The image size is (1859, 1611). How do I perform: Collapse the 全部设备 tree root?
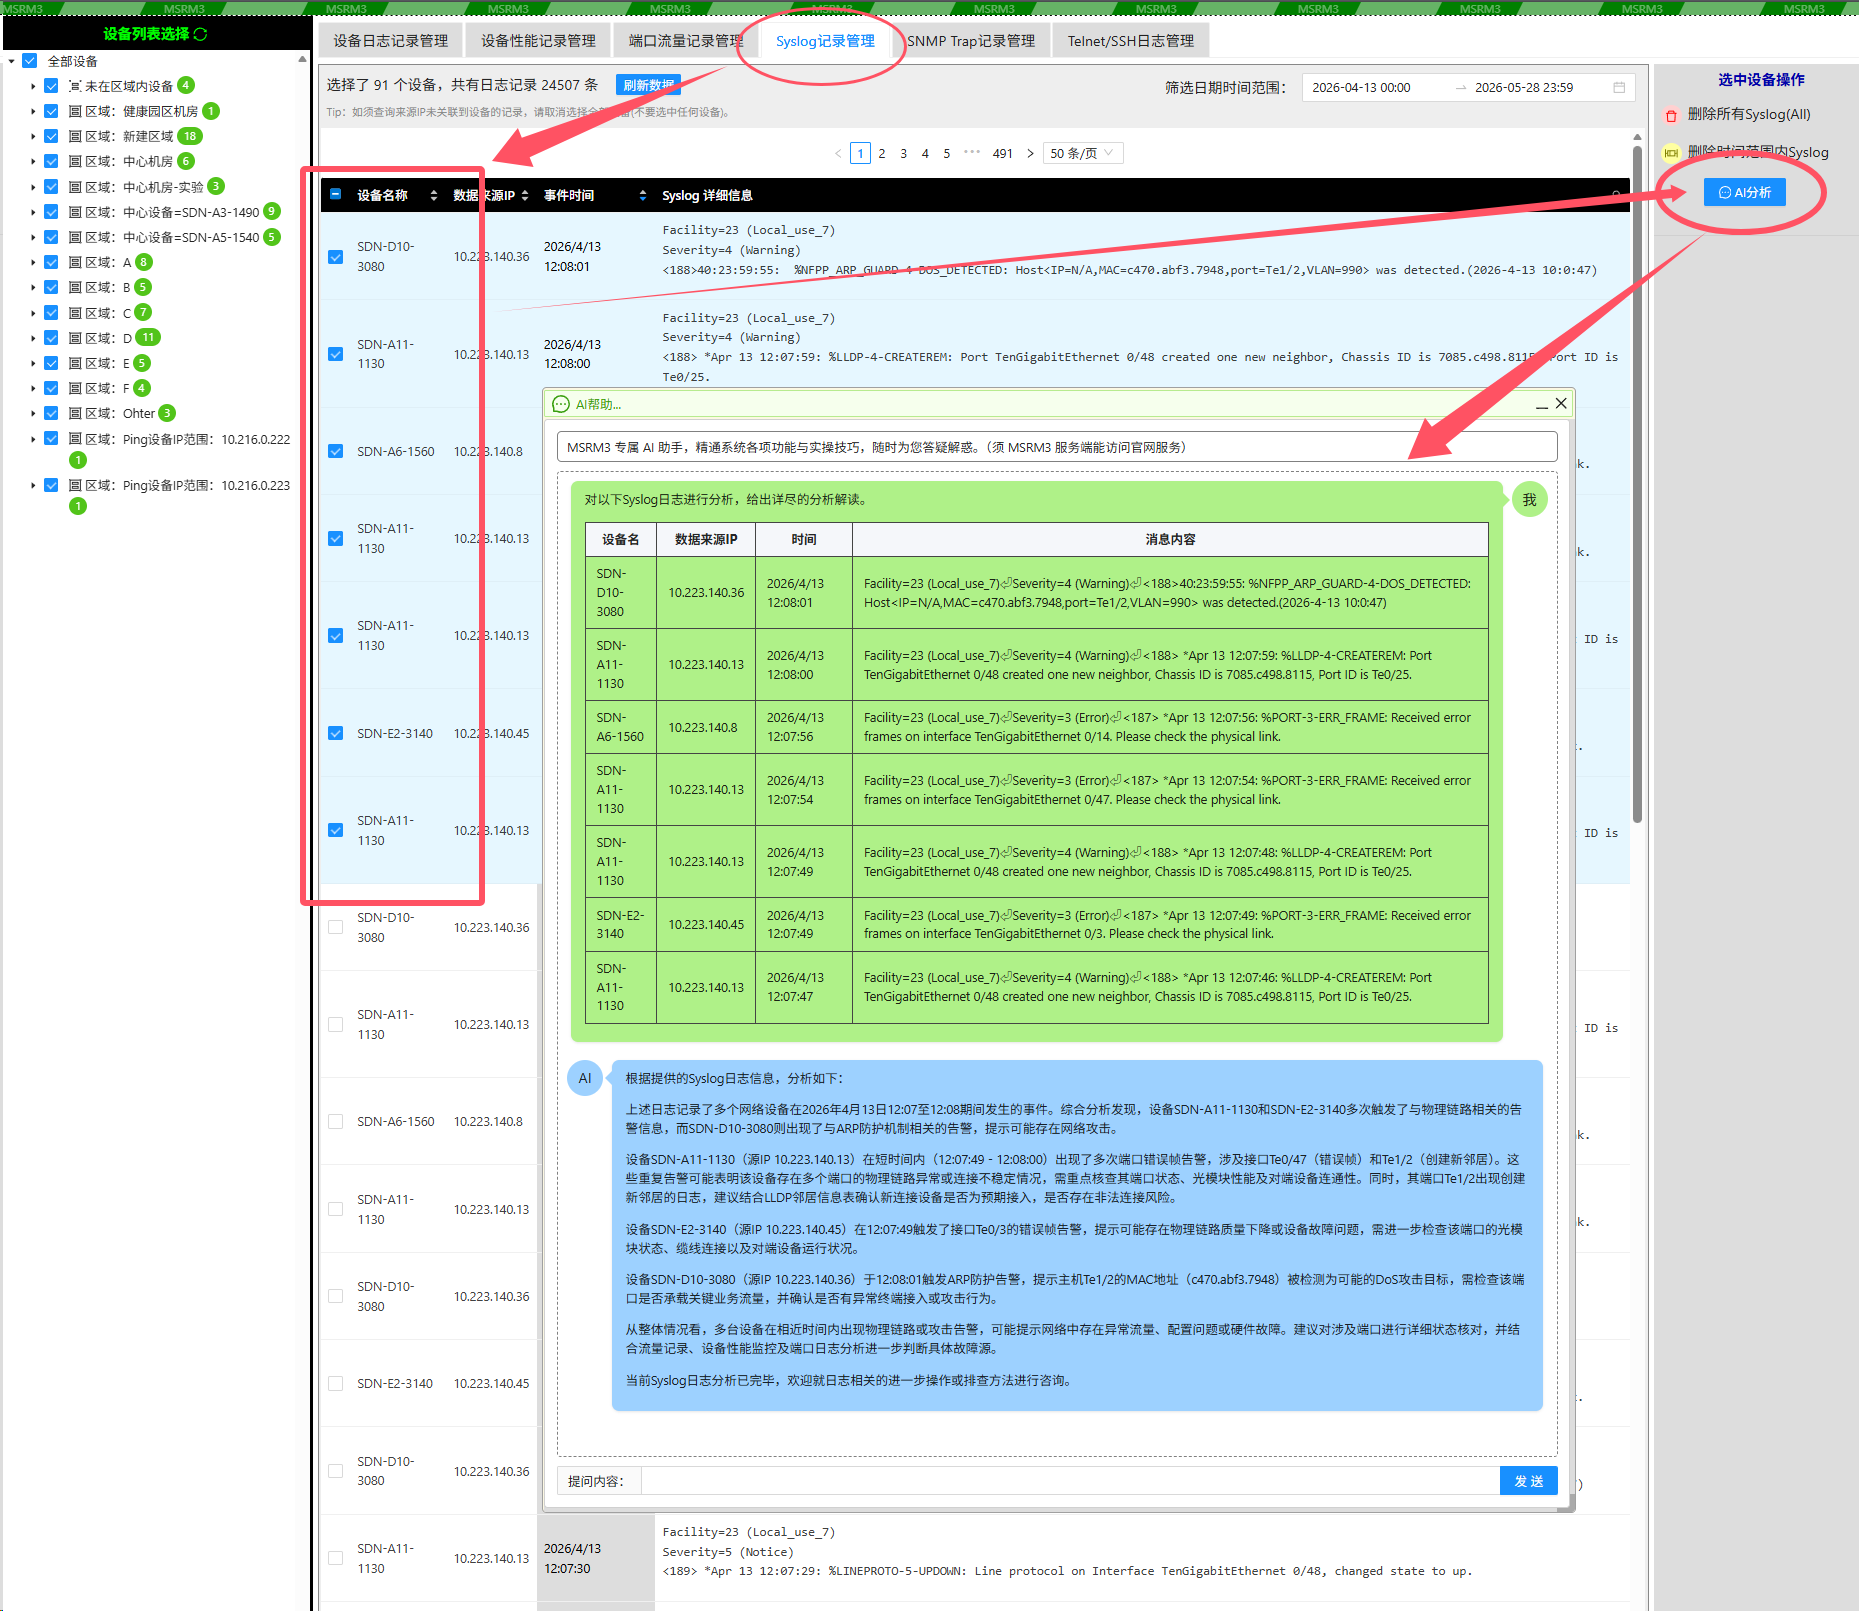11,61
